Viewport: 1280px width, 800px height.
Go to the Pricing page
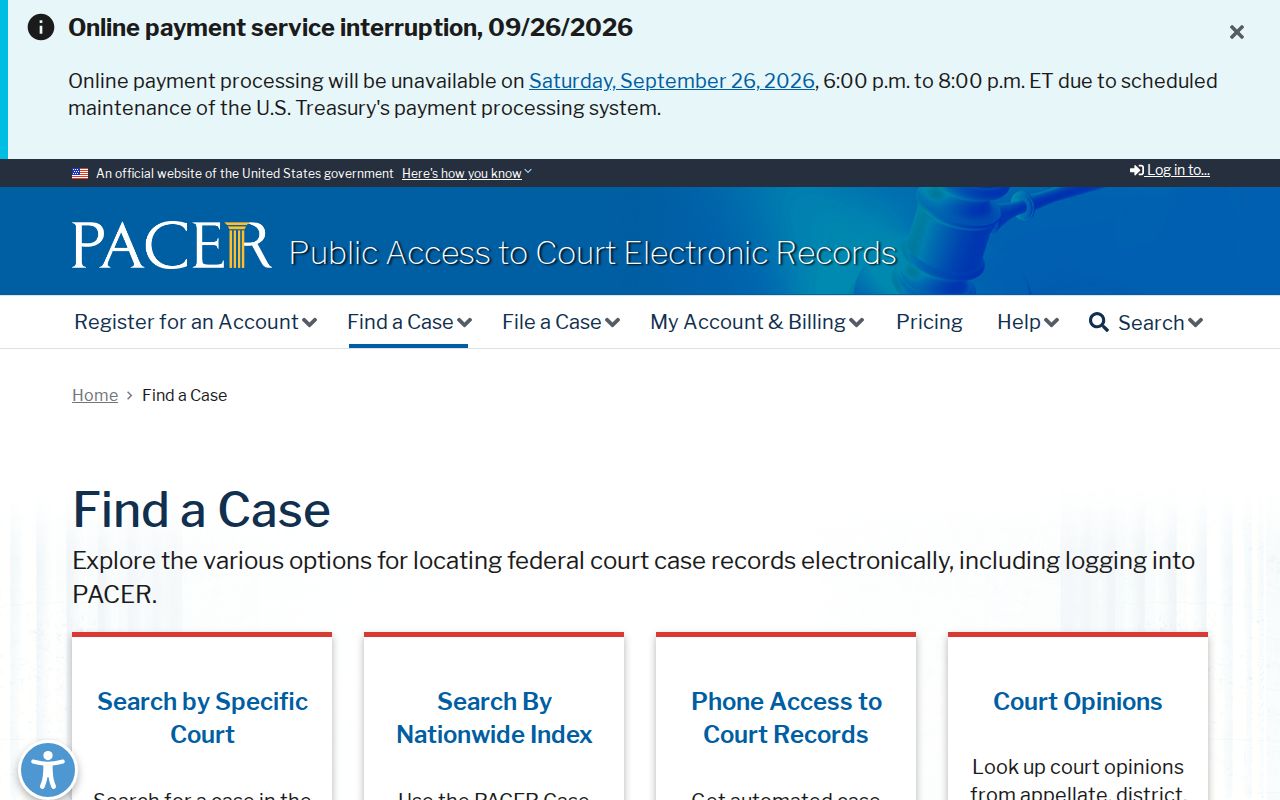tap(929, 322)
